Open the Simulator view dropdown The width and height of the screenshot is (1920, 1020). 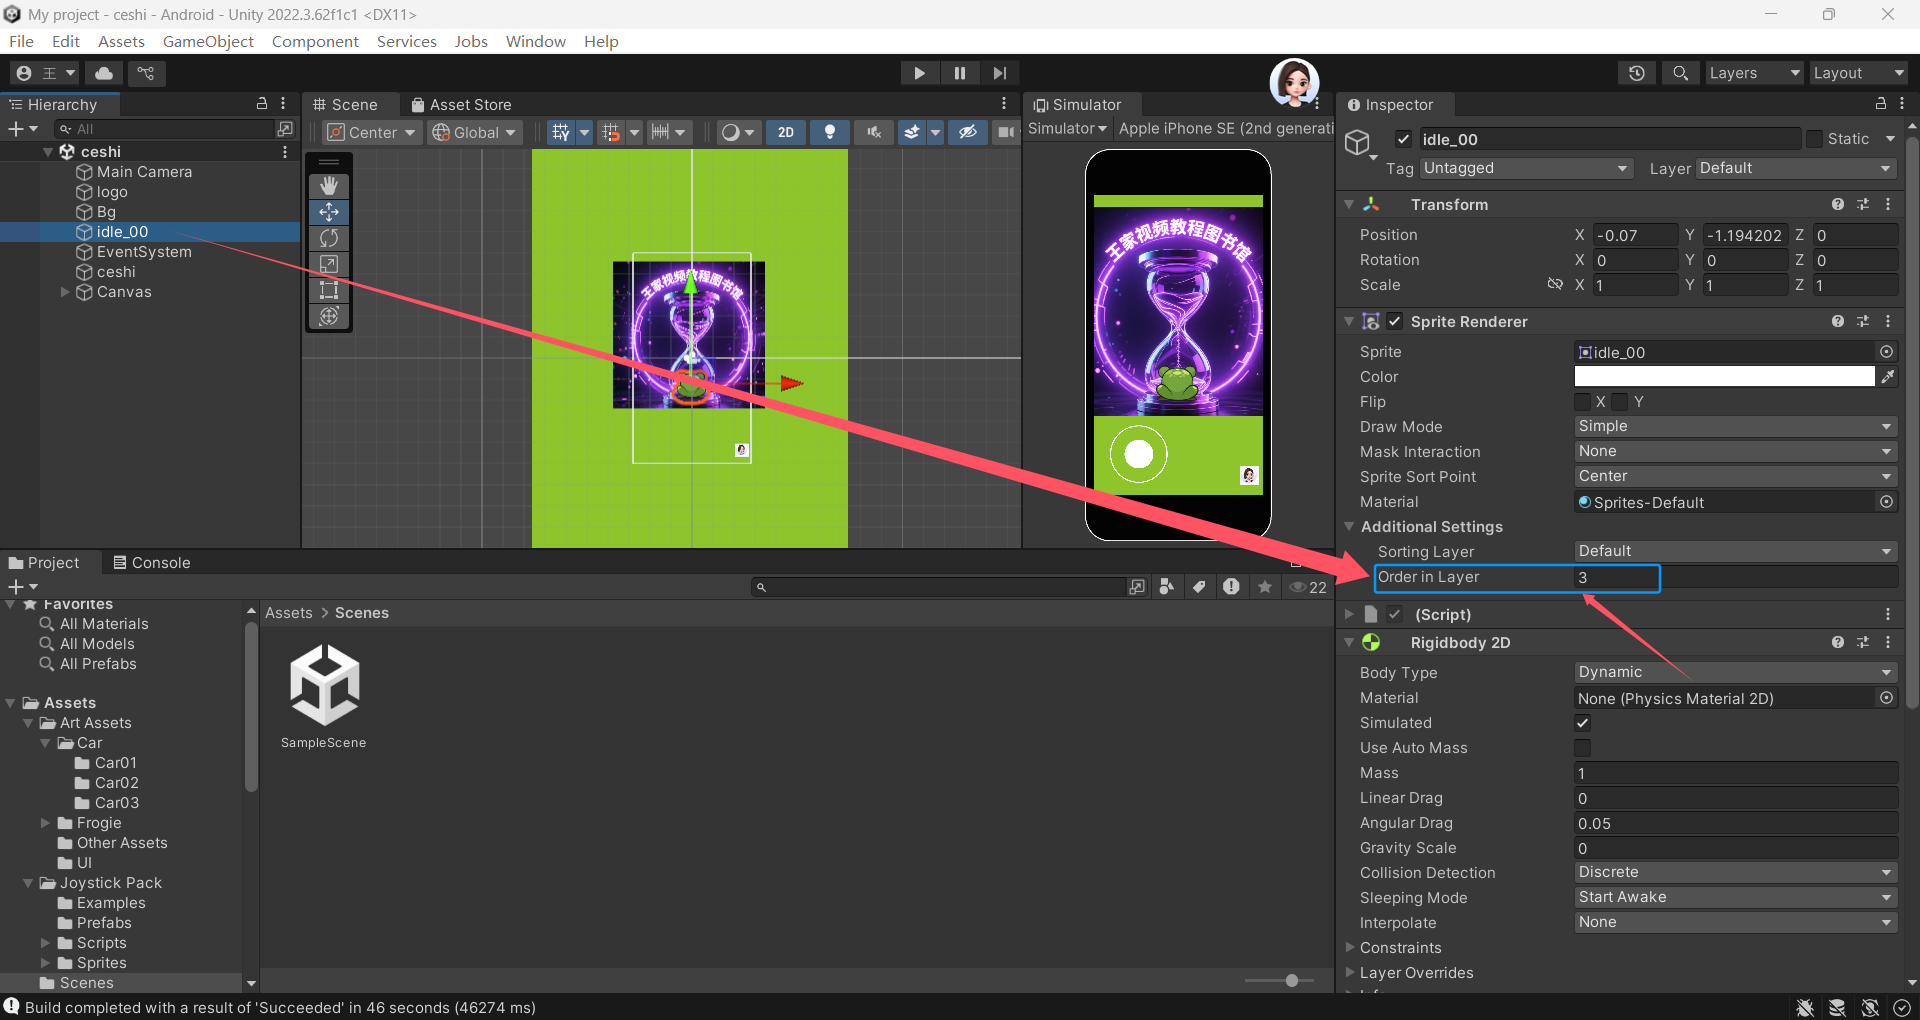pyautogui.click(x=1067, y=128)
